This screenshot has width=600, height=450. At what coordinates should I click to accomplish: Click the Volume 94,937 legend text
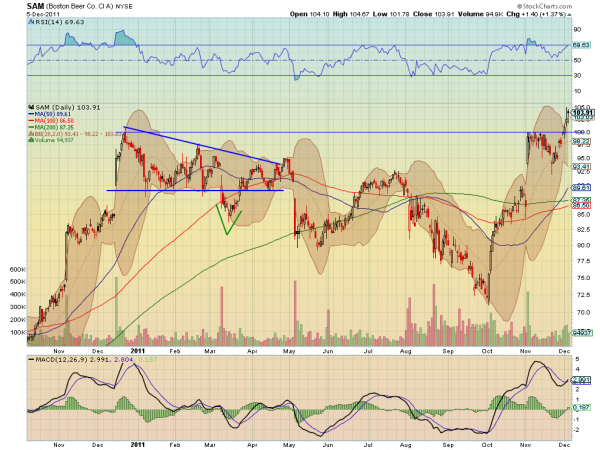pos(54,140)
